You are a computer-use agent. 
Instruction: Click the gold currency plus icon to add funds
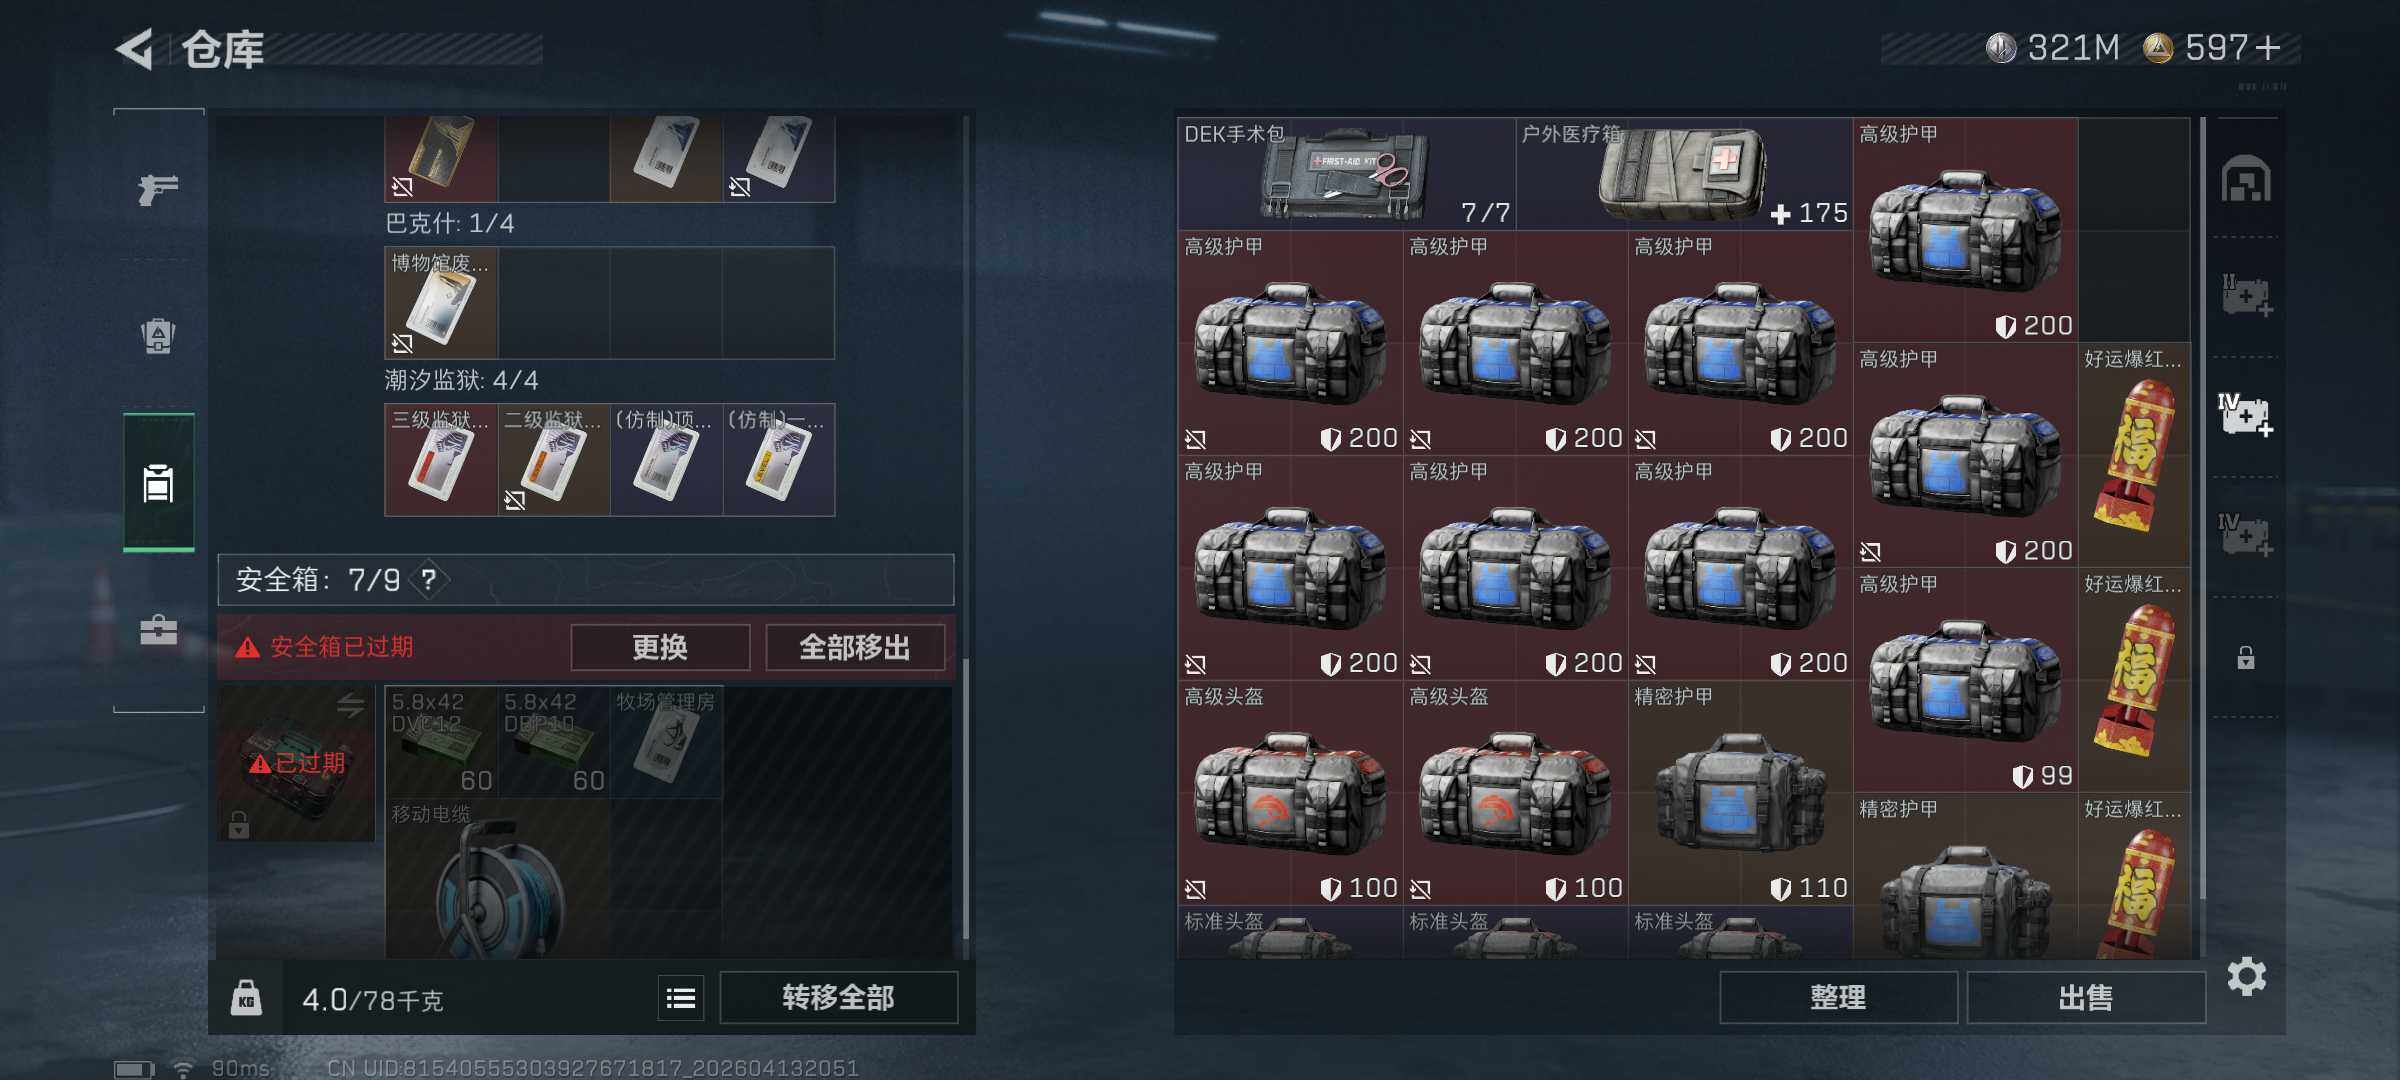pyautogui.click(x=2268, y=47)
